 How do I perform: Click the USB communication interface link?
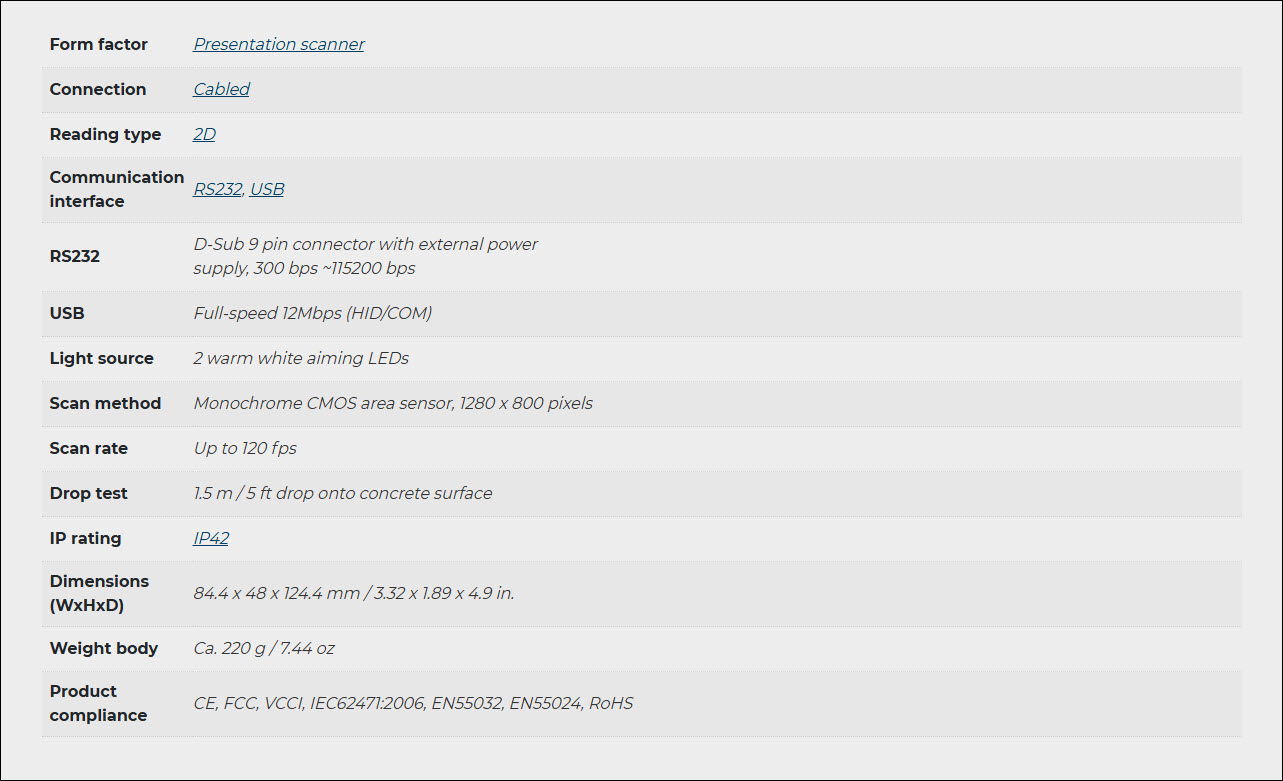click(267, 189)
